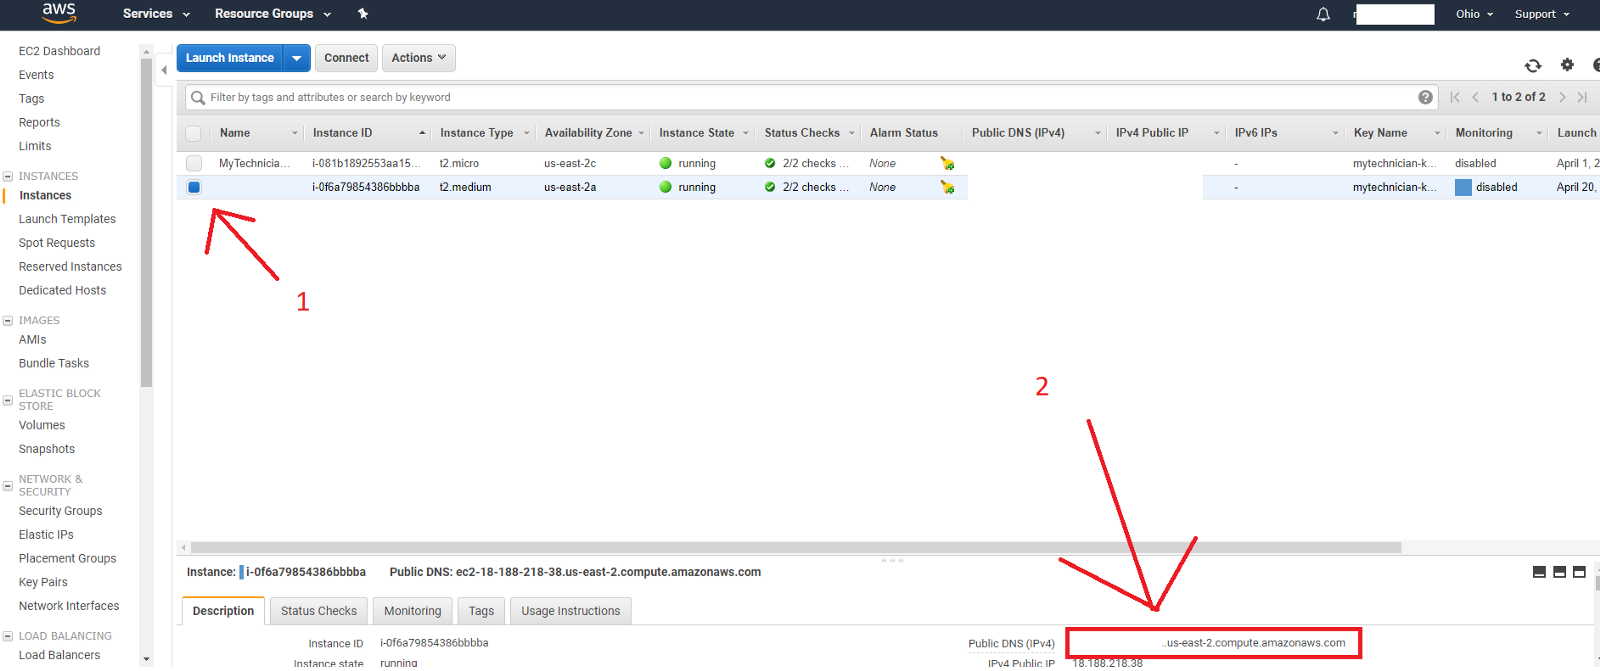This screenshot has height=671, width=1600.
Task: Open Launch Templates in sidebar
Action: 67,219
